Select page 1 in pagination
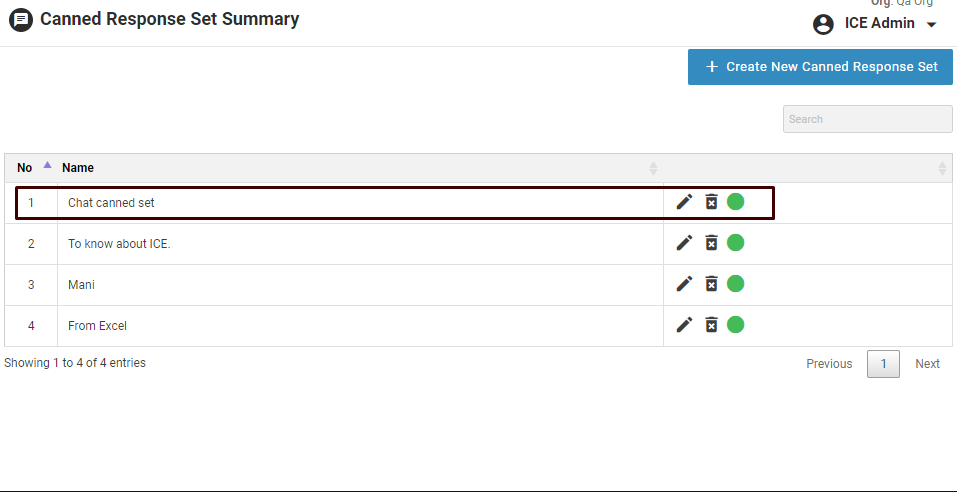 [x=883, y=364]
